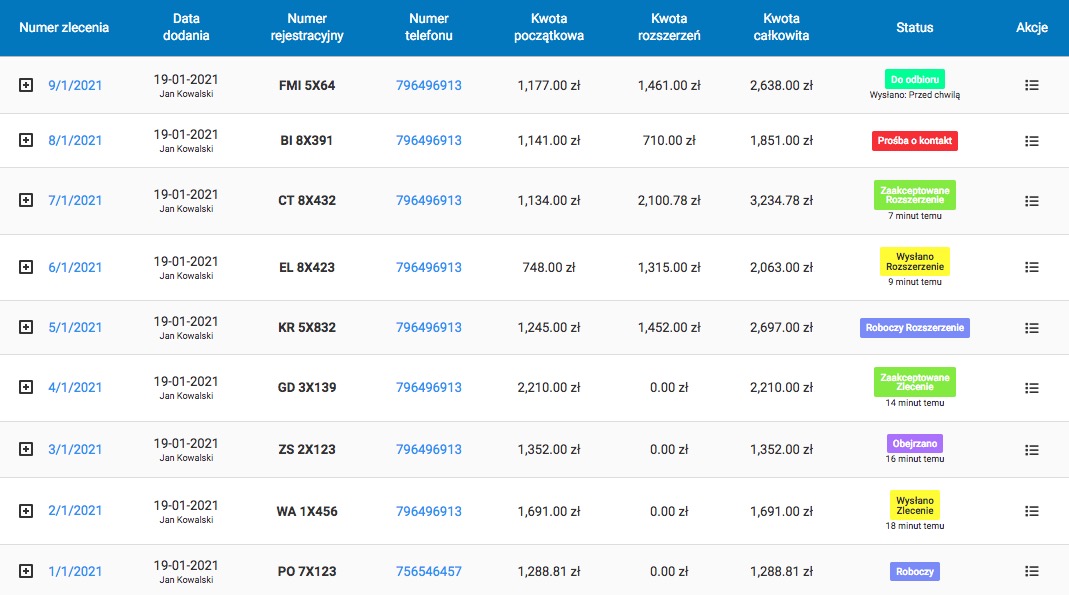Open actions list for order 4/1/2021
This screenshot has width=1069, height=595.
point(1032,388)
